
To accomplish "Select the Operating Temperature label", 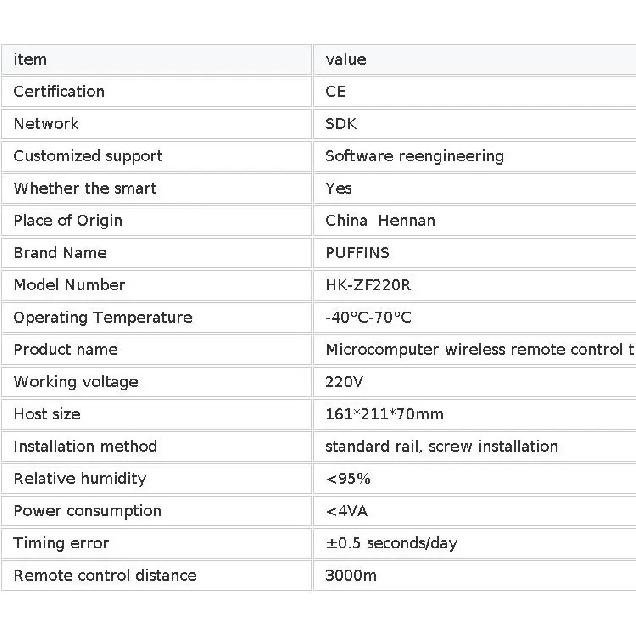I will pyautogui.click(x=103, y=318).
